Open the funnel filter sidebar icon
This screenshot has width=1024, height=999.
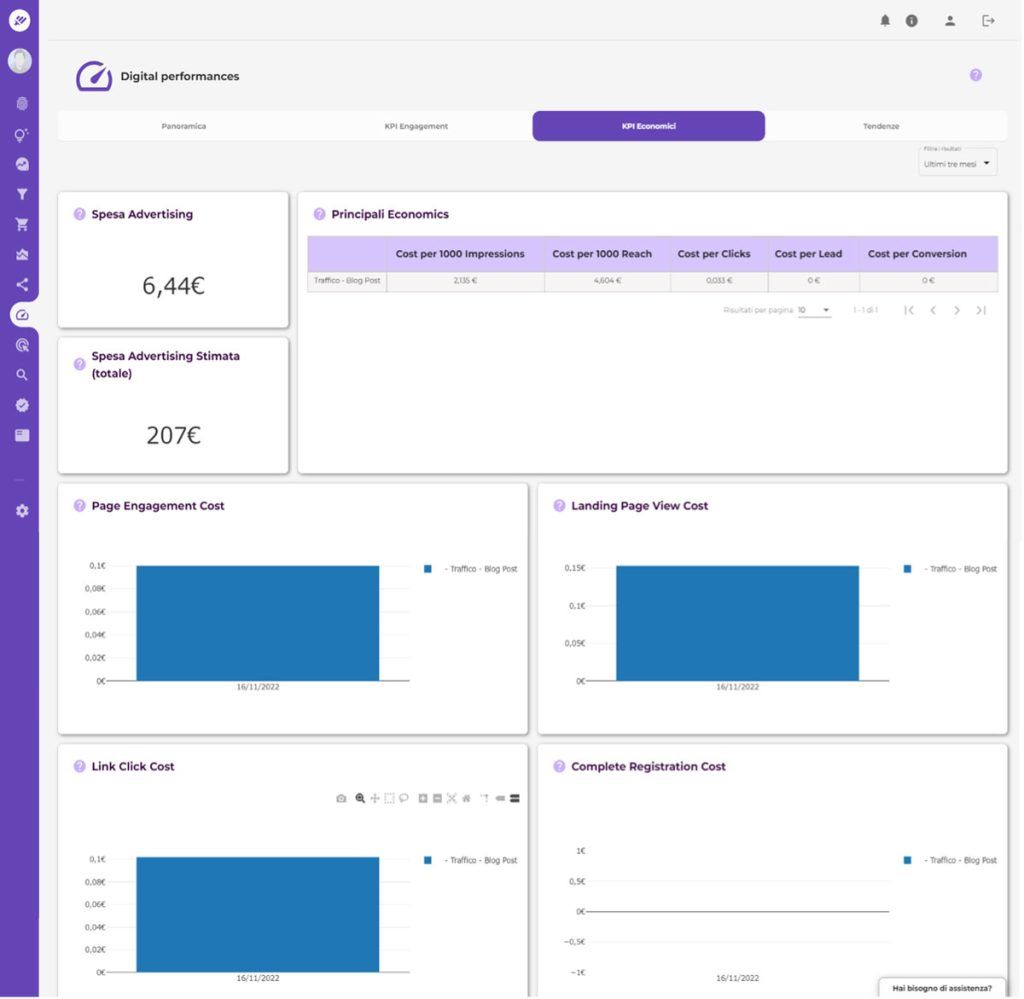click(x=22, y=195)
